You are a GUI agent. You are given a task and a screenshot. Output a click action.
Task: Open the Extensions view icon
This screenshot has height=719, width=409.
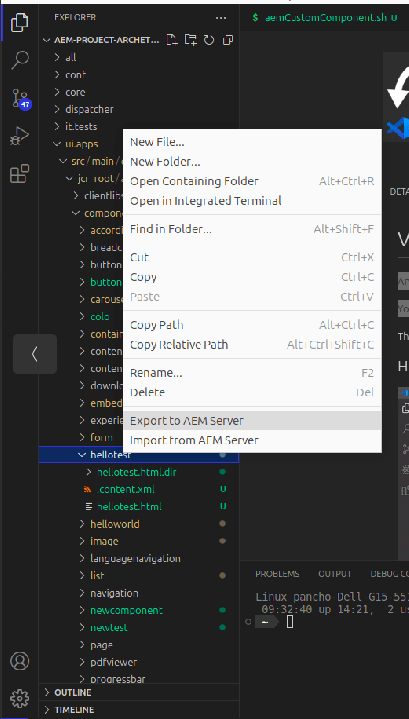coord(19,174)
